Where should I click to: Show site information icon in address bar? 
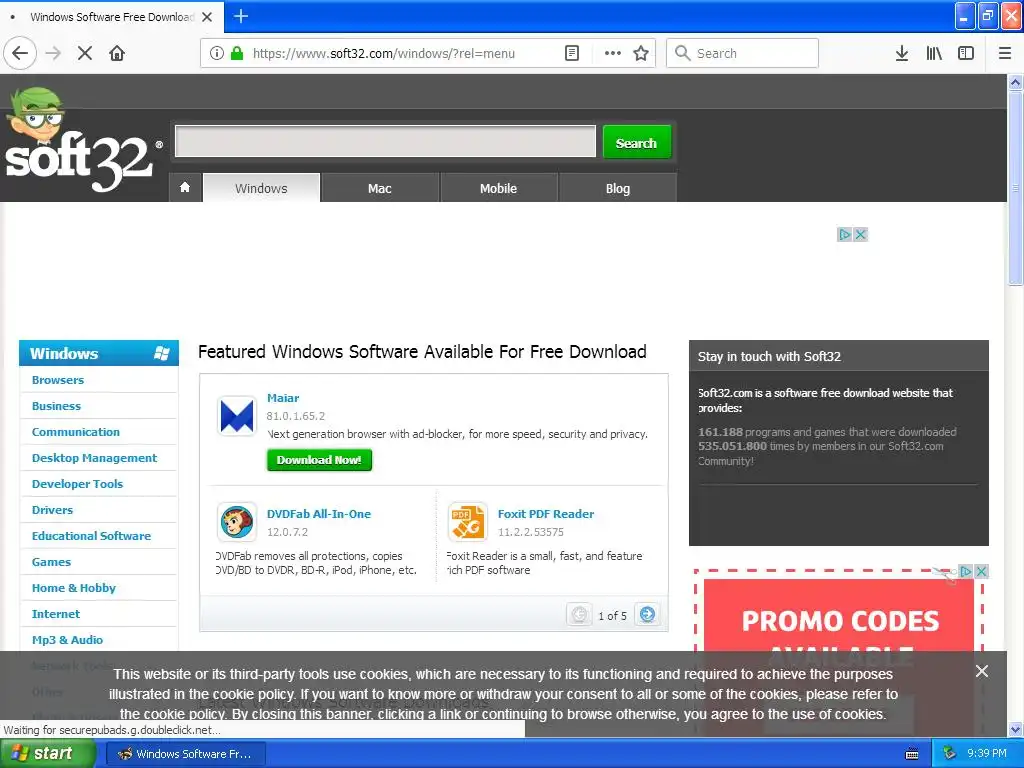point(216,53)
